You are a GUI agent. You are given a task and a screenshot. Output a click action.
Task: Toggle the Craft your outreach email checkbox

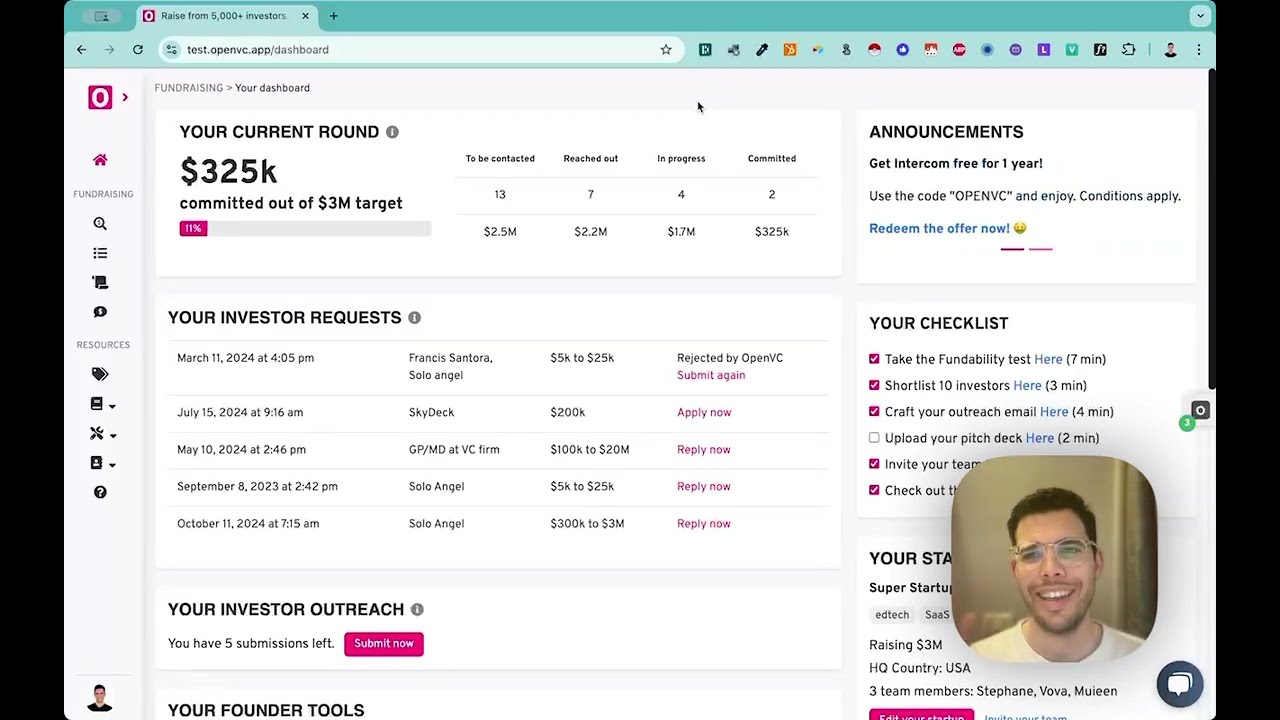[x=874, y=411]
